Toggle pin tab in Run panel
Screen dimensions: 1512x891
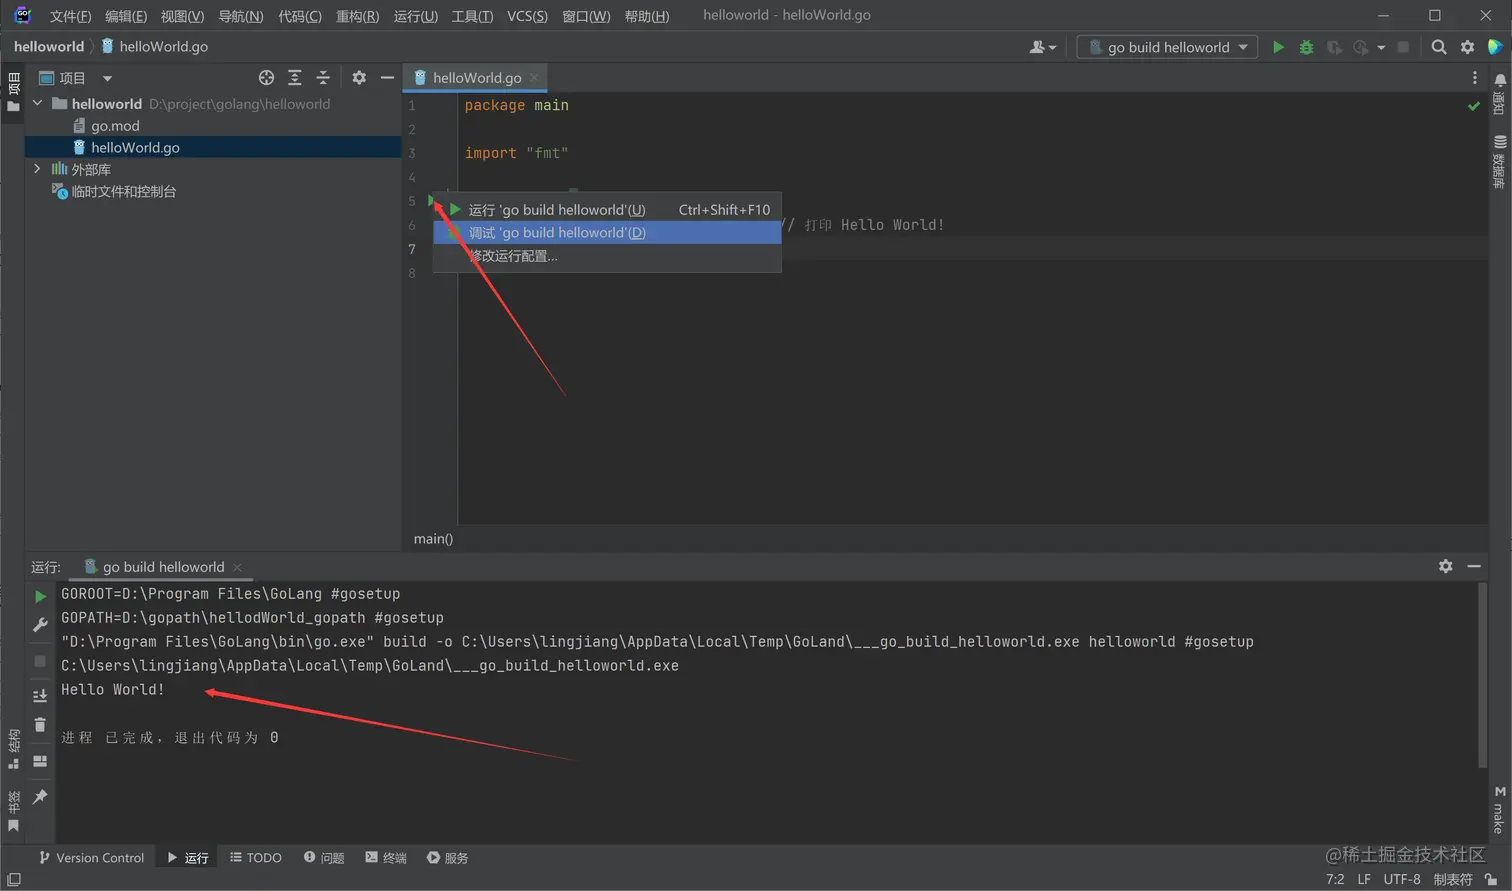point(40,797)
